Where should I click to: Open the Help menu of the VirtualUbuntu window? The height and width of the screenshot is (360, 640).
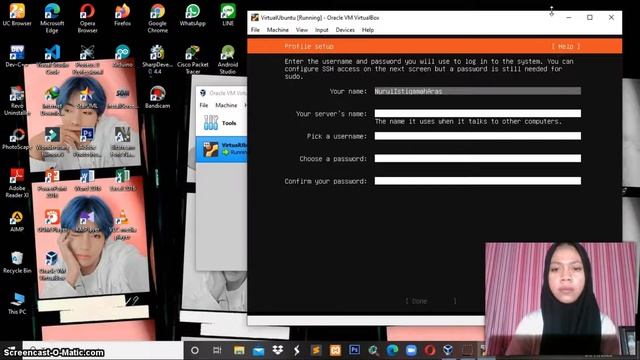click(368, 30)
